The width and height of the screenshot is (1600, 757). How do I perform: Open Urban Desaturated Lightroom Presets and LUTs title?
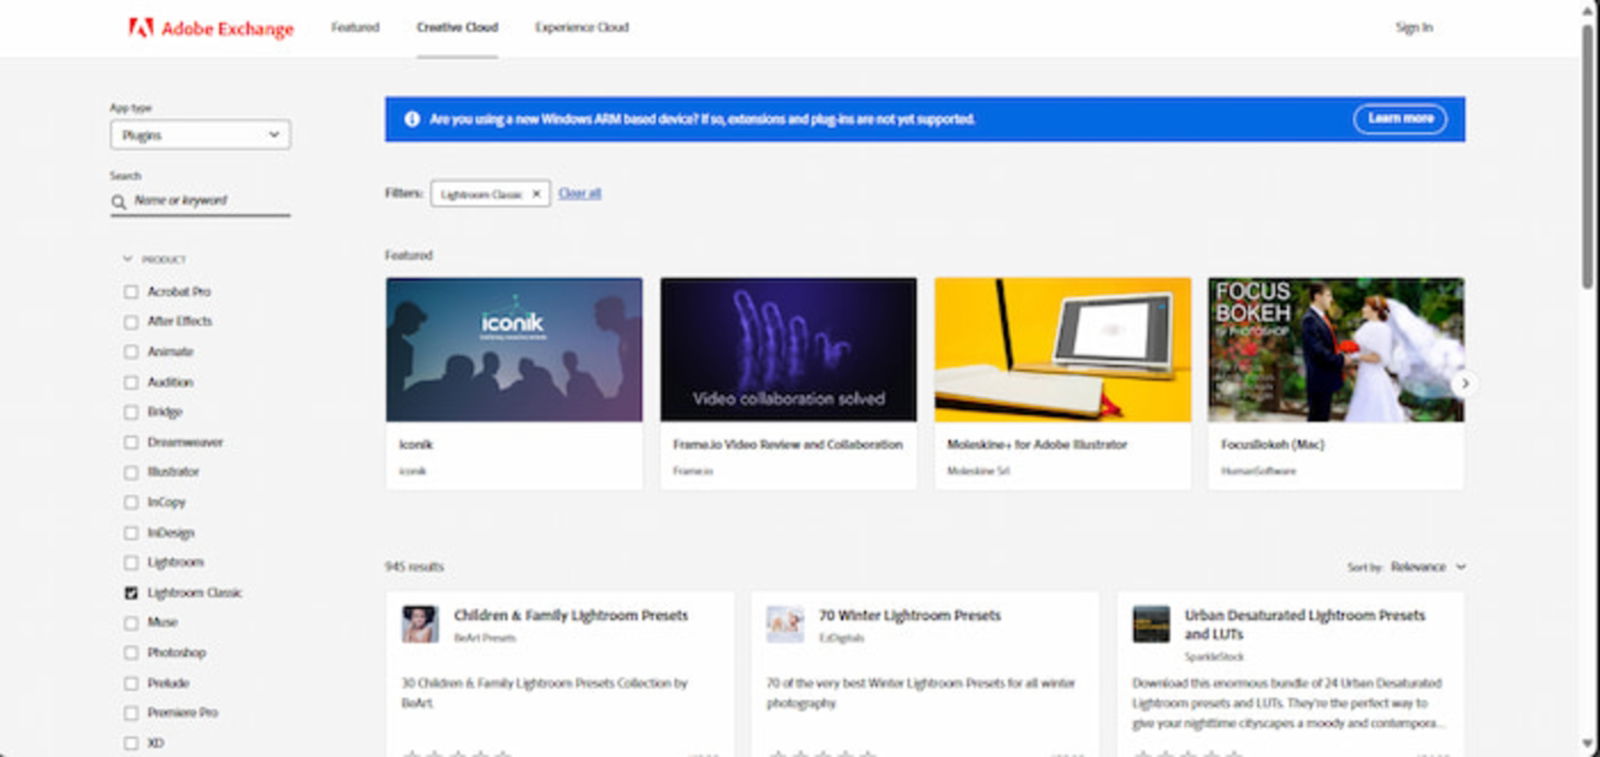click(1305, 624)
